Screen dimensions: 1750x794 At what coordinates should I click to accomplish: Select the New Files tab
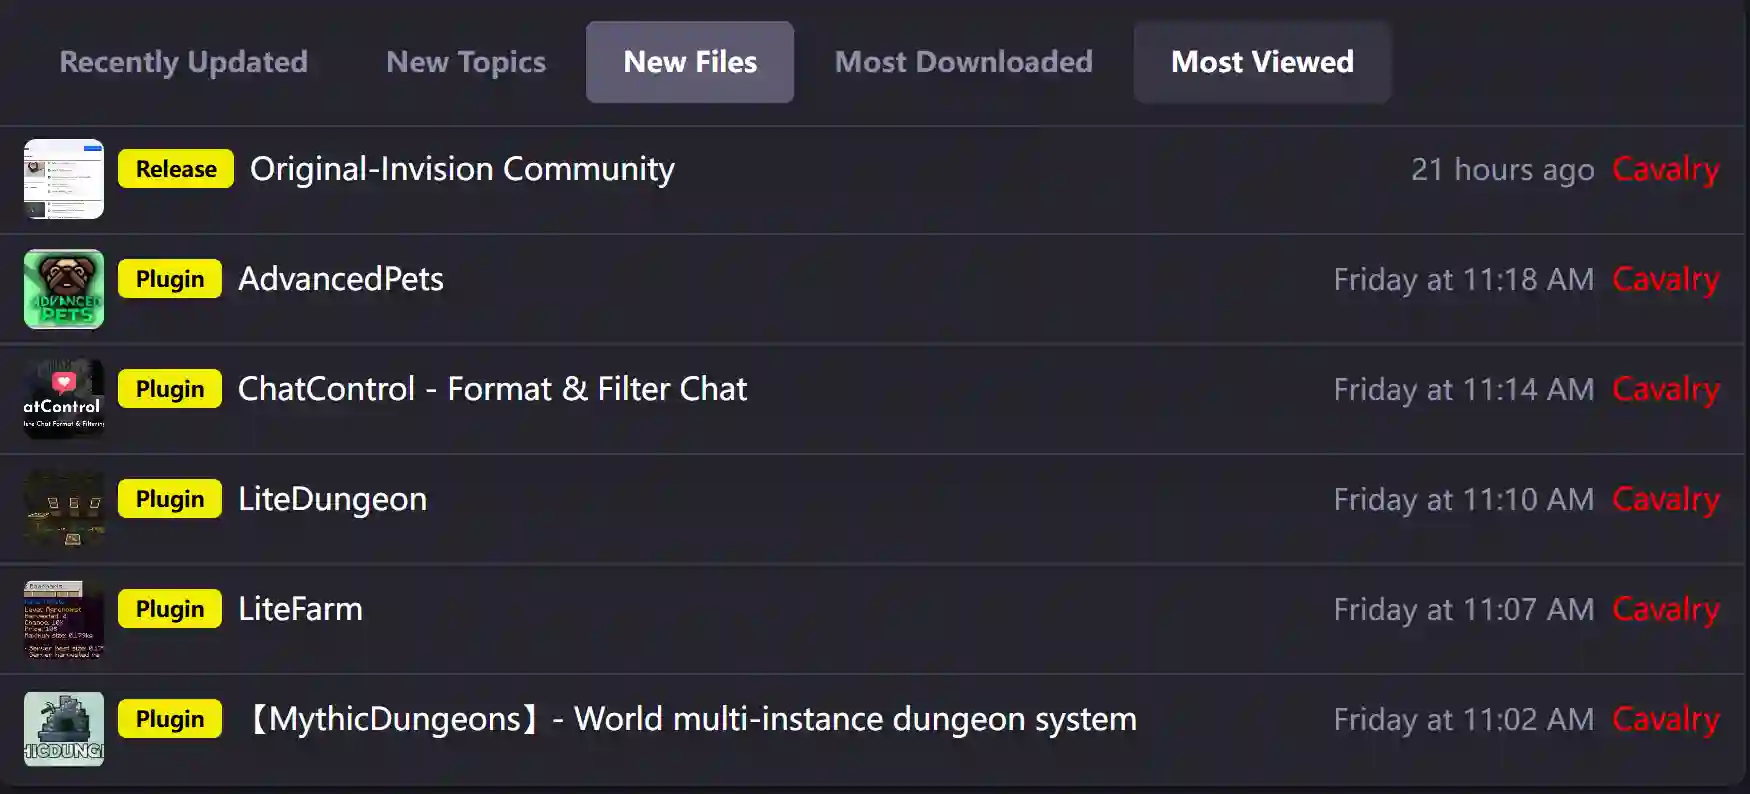point(690,62)
